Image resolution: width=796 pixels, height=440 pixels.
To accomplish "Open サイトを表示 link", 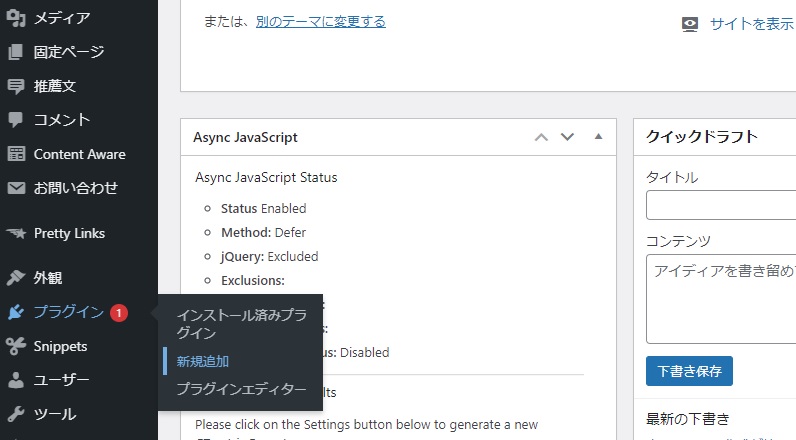I will pyautogui.click(x=751, y=24).
